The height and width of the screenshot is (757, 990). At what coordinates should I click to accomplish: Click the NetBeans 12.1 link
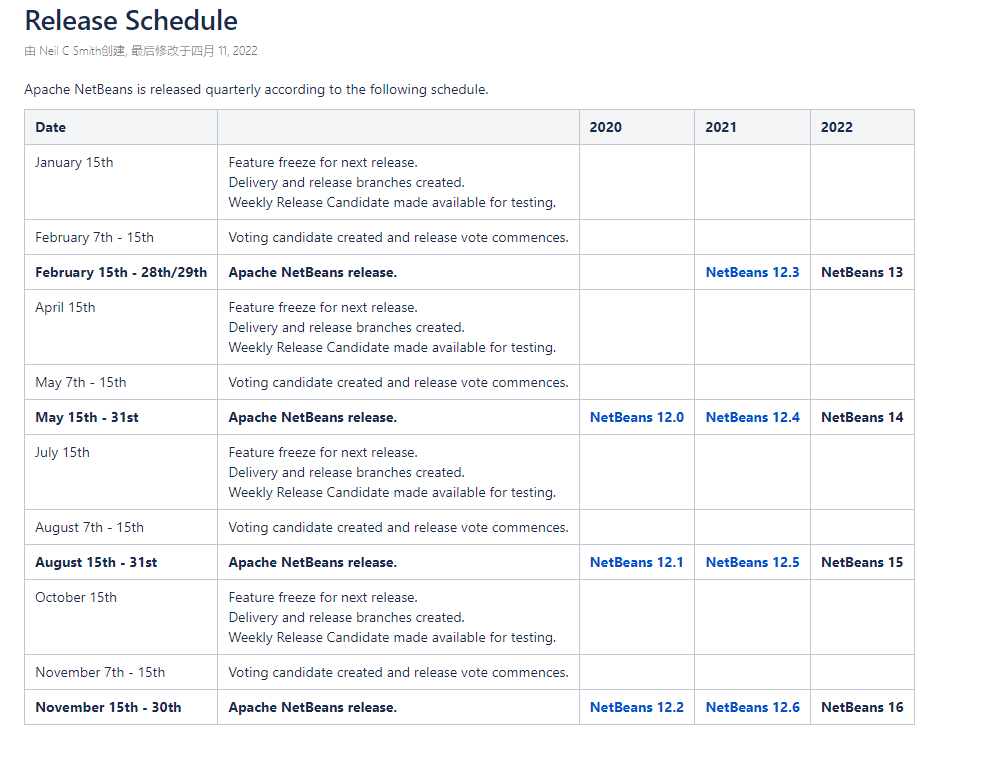pyautogui.click(x=636, y=562)
